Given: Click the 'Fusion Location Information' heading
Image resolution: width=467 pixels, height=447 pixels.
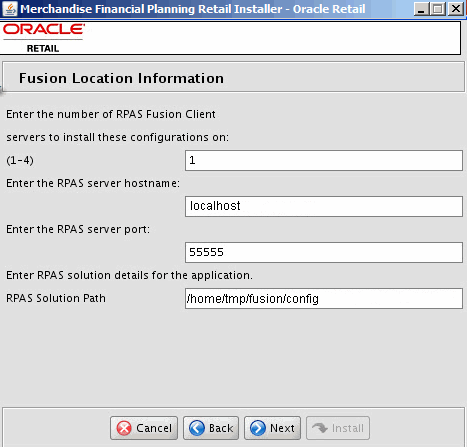Looking at the screenshot, I should (121, 78).
